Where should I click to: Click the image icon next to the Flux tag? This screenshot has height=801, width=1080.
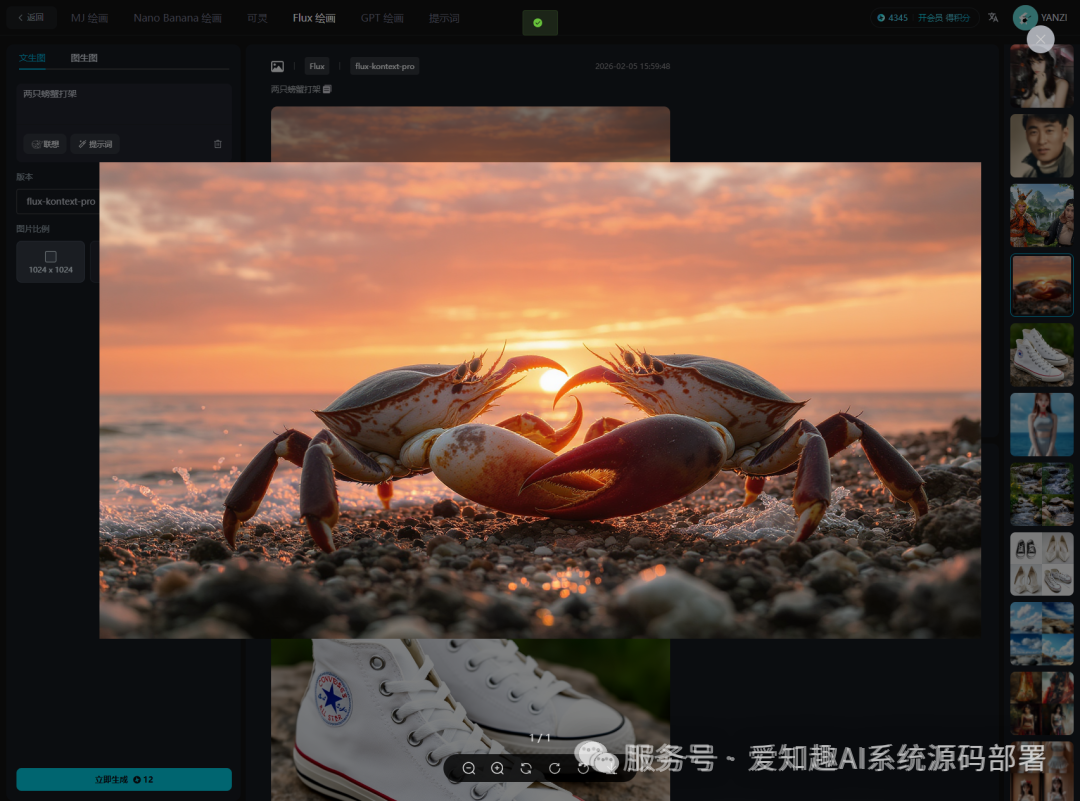(x=277, y=66)
